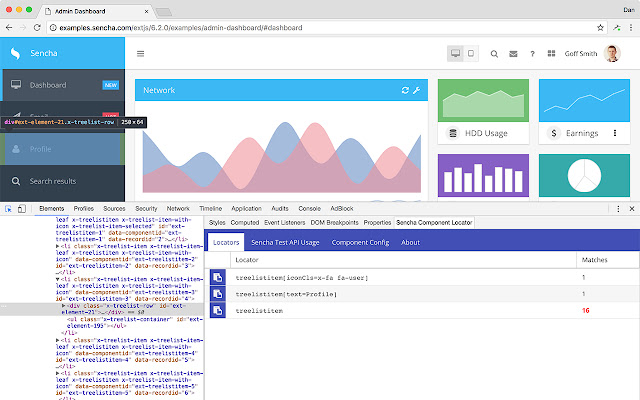This screenshot has width=640, height=400.
Task: Open Earnings card options menu
Action: [x=615, y=133]
